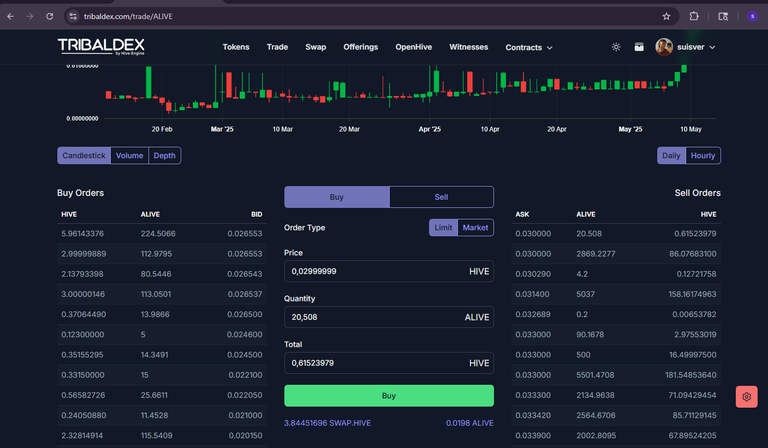Screen dimensions: 768x448
Task: Select sell order with ask 0.032689
Action: click(616, 314)
